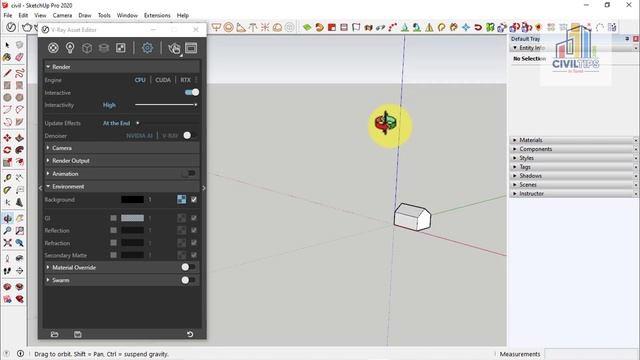Open the Extensions menu
Viewport: 640px width, 360px height.
click(x=157, y=16)
